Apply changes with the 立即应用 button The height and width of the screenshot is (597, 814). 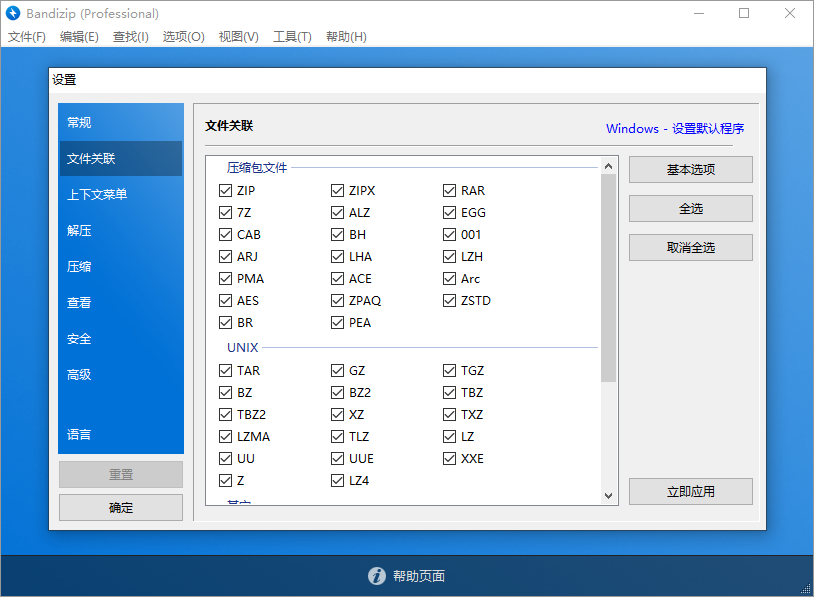[690, 491]
